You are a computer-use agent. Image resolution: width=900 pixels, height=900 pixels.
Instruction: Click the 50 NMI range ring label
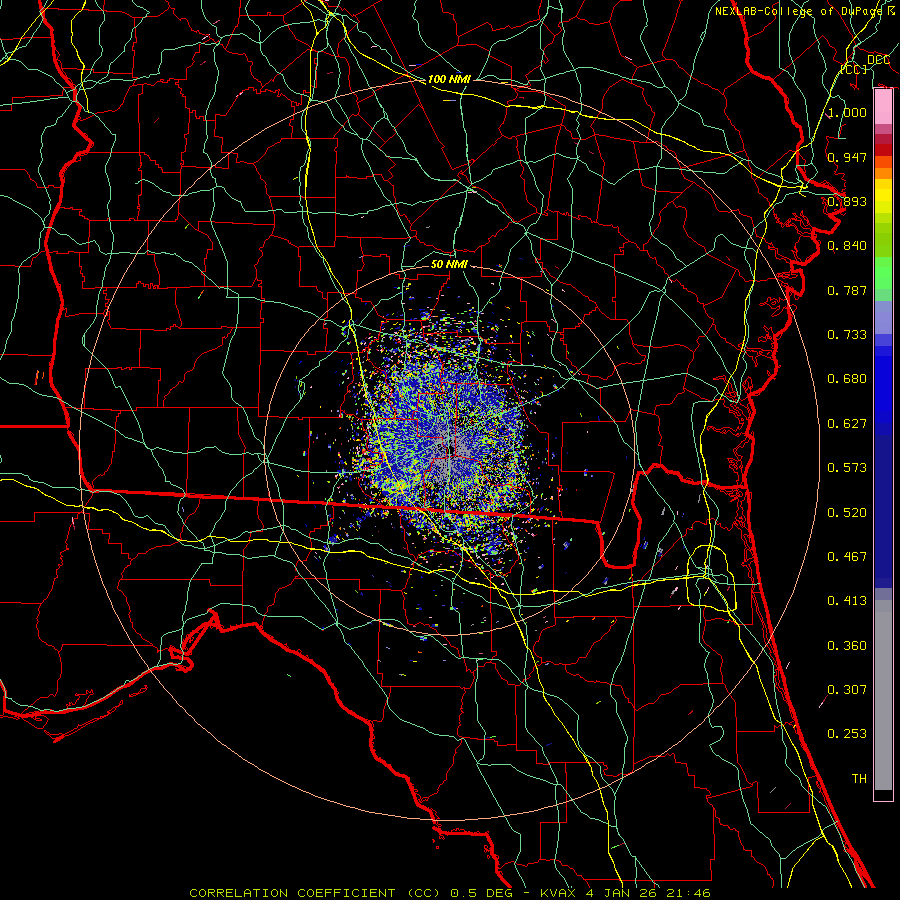tap(449, 264)
